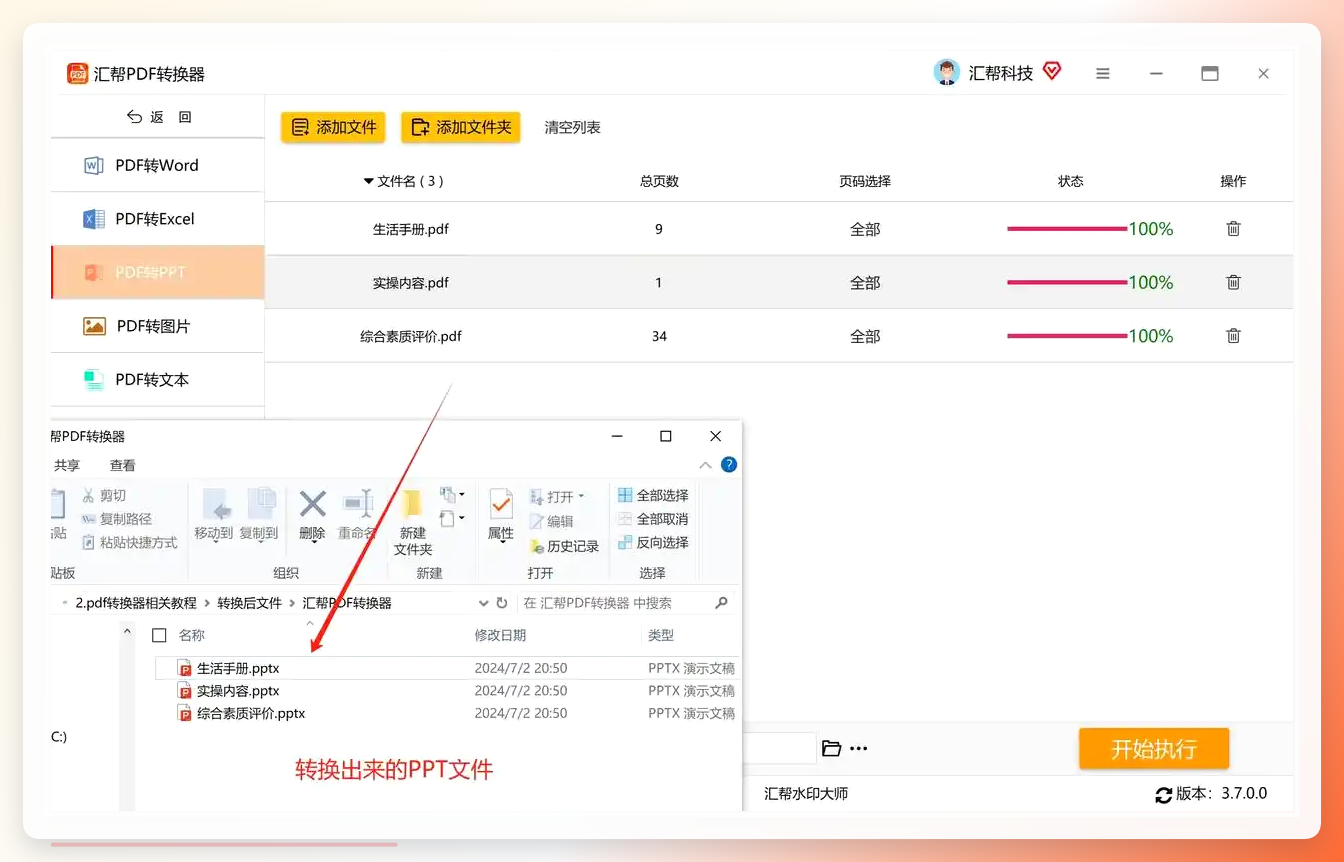Click the 重命名 ribbon button
Viewport: 1344px width, 862px height.
click(357, 515)
